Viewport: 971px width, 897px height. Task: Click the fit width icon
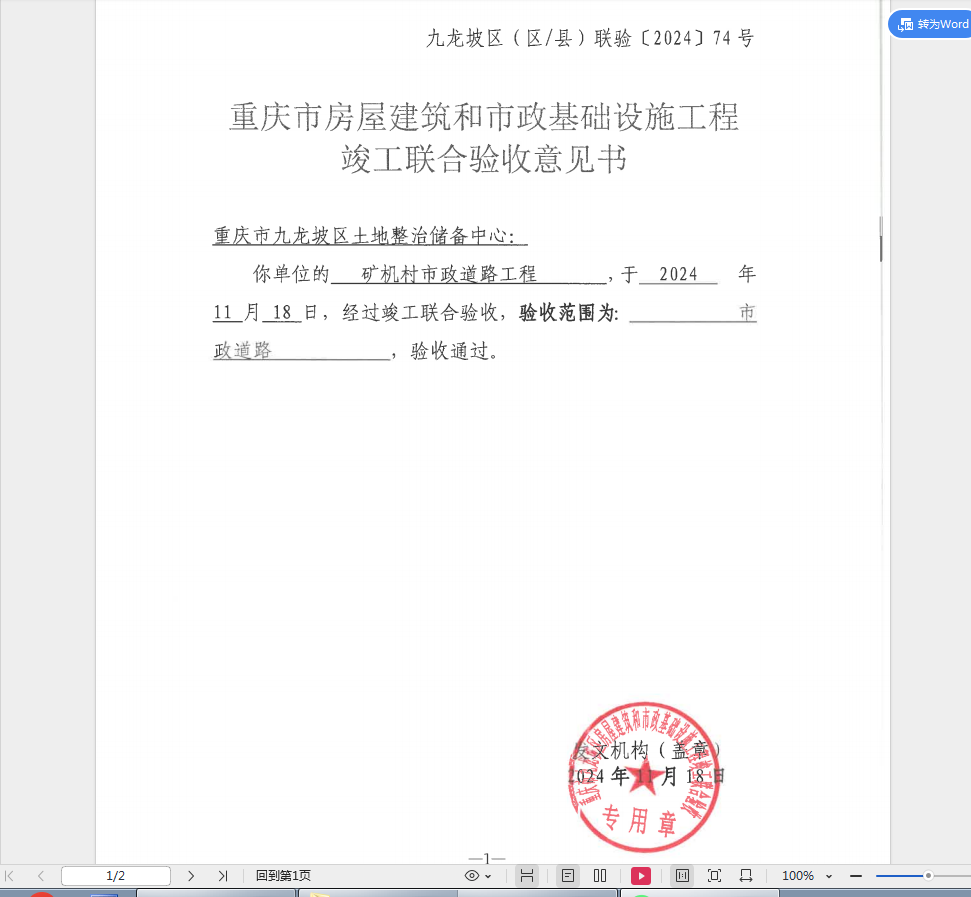746,875
